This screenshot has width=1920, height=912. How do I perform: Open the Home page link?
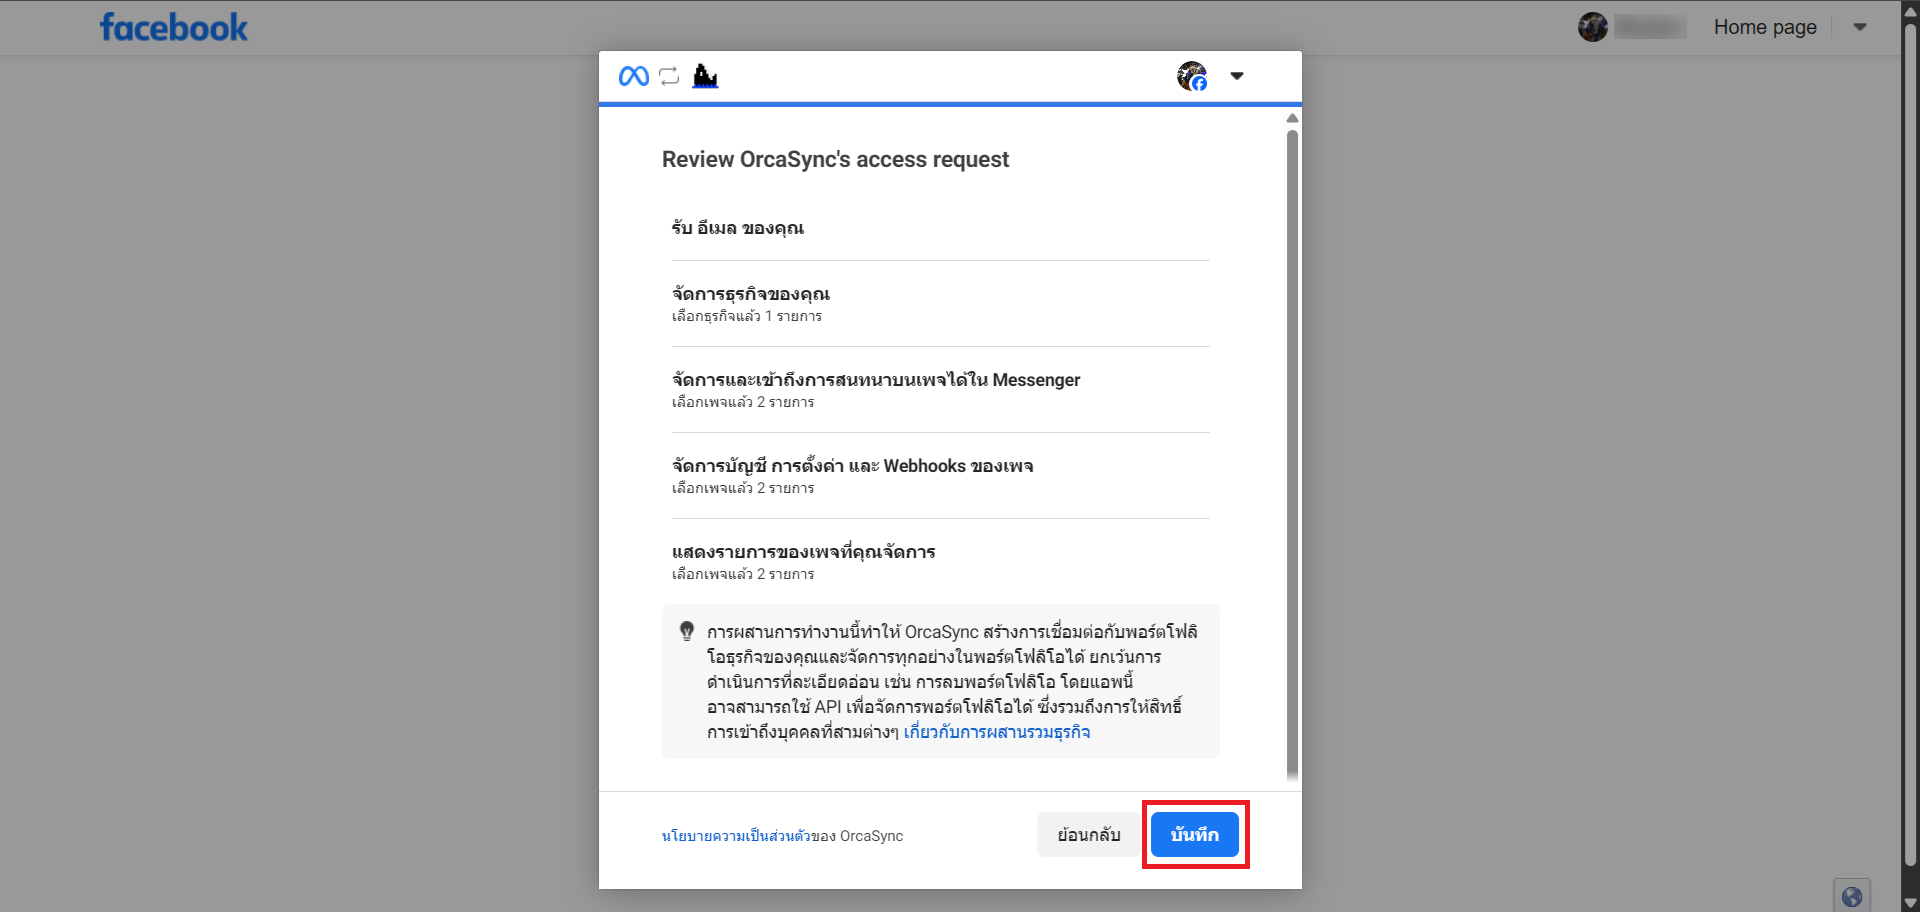click(x=1765, y=27)
